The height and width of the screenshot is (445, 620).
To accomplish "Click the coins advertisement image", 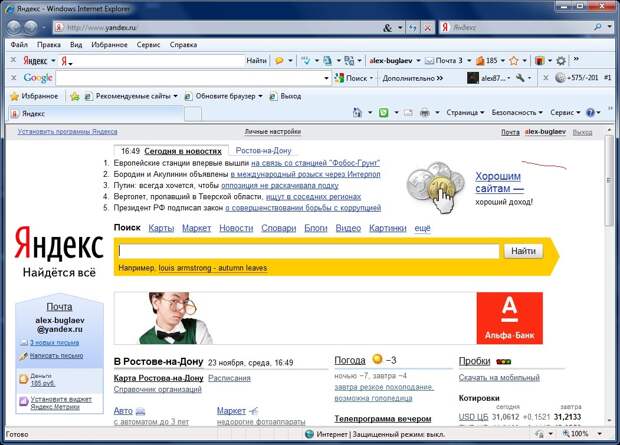I will tap(436, 187).
